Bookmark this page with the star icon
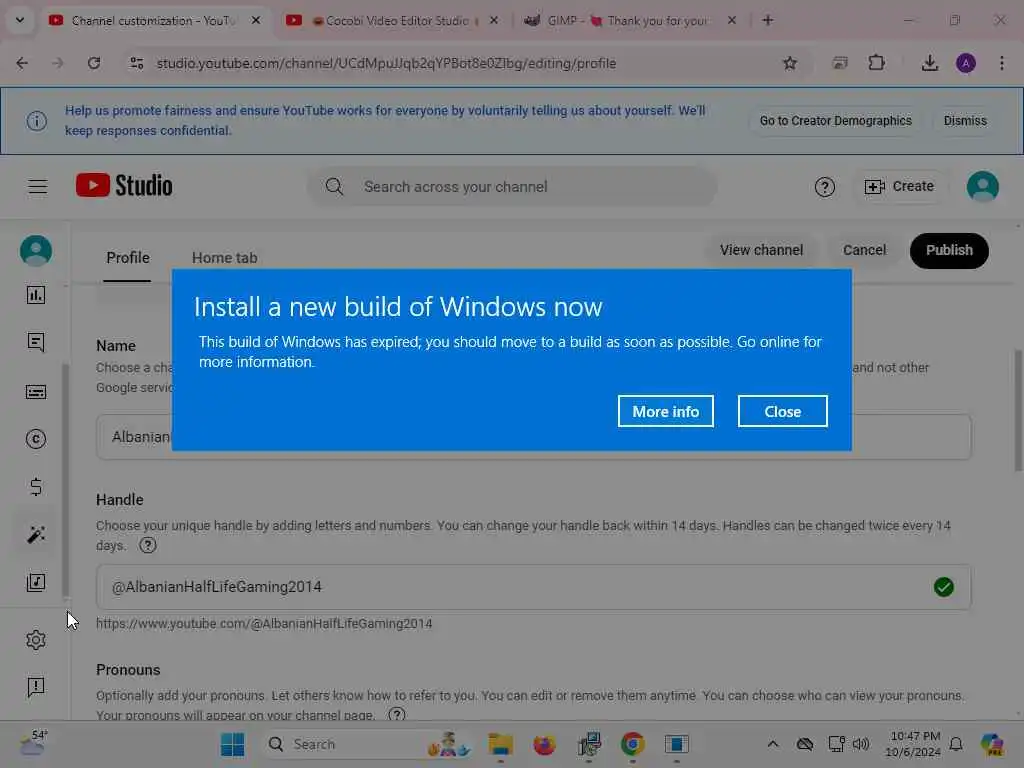 tap(790, 63)
